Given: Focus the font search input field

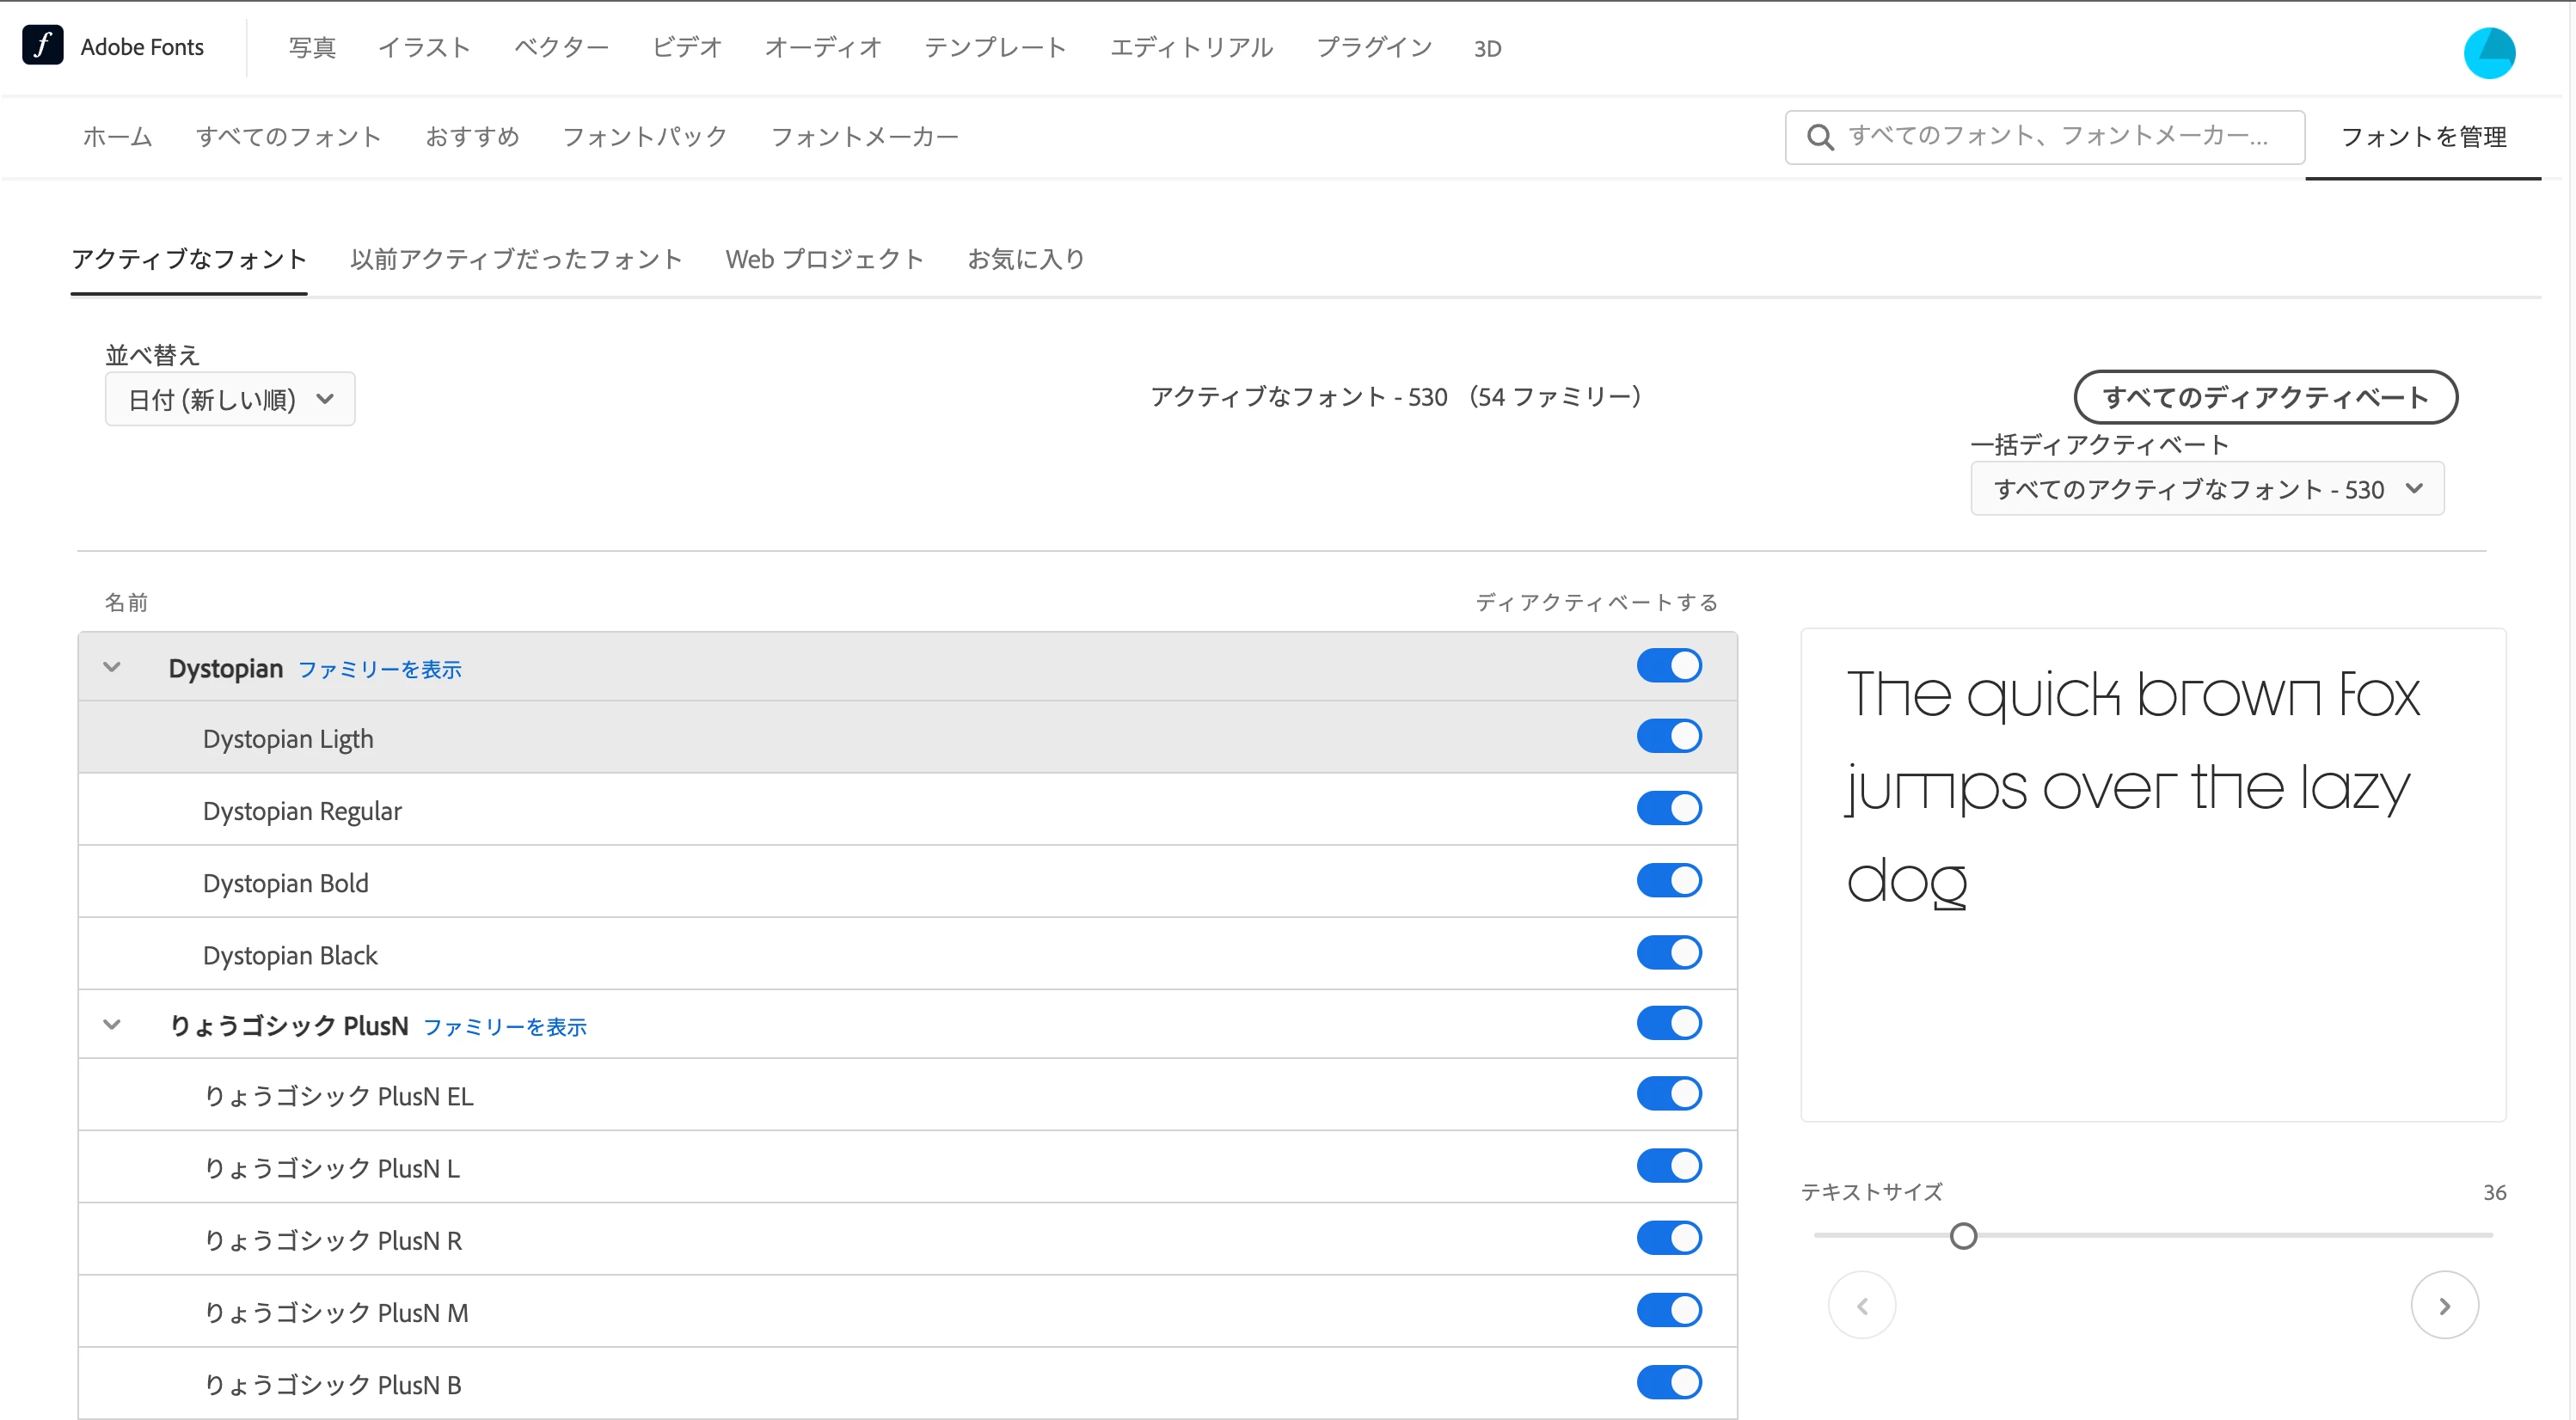Looking at the screenshot, I should 2060,137.
